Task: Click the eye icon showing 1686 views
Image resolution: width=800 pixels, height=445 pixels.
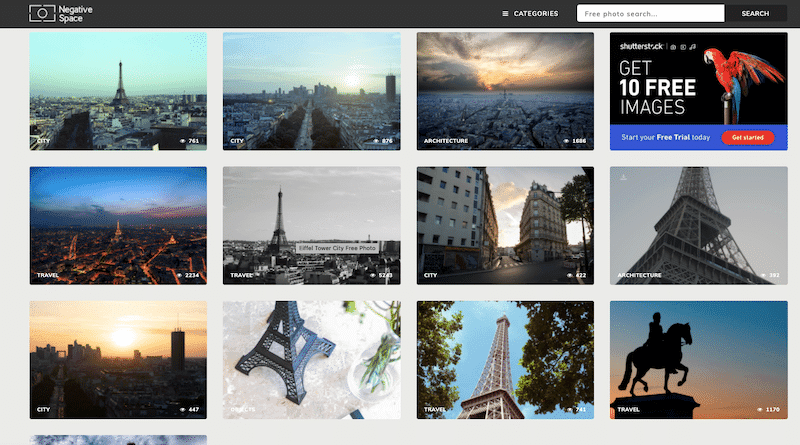Action: click(x=567, y=141)
